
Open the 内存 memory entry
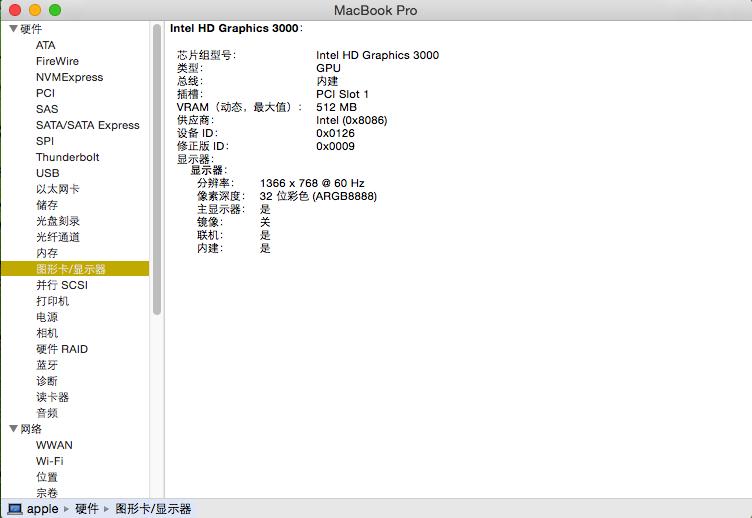[x=47, y=253]
